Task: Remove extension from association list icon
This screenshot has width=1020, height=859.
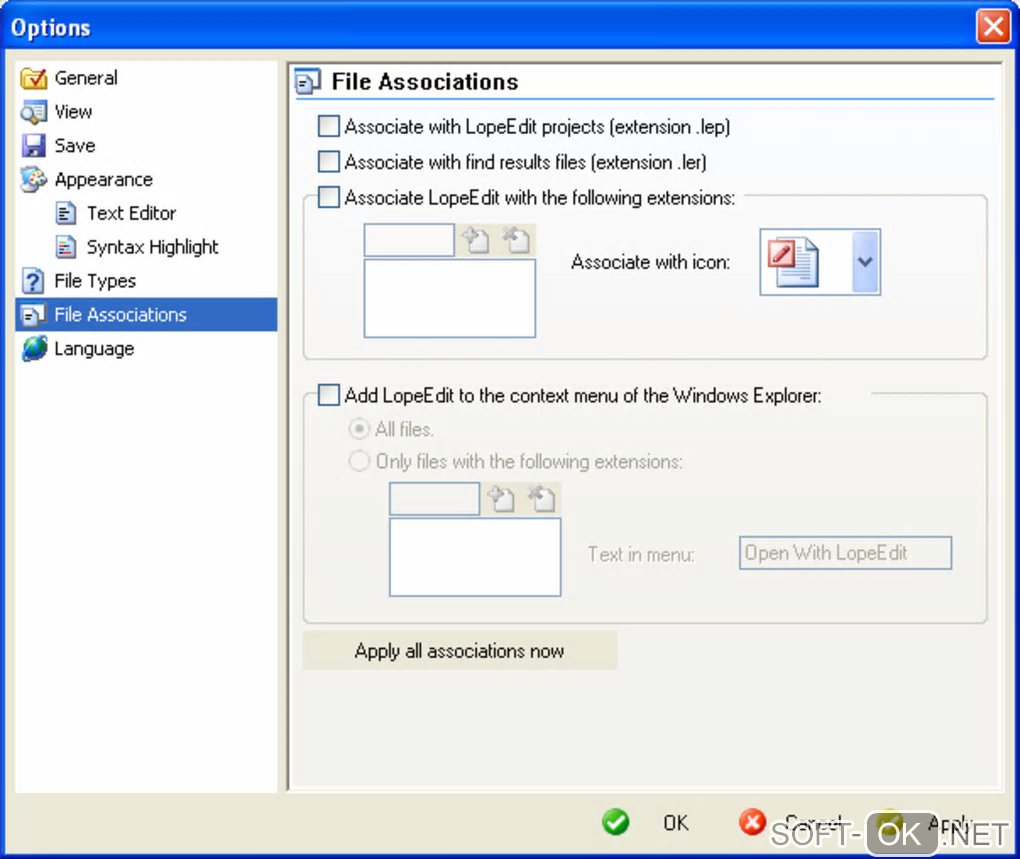Action: coord(517,240)
